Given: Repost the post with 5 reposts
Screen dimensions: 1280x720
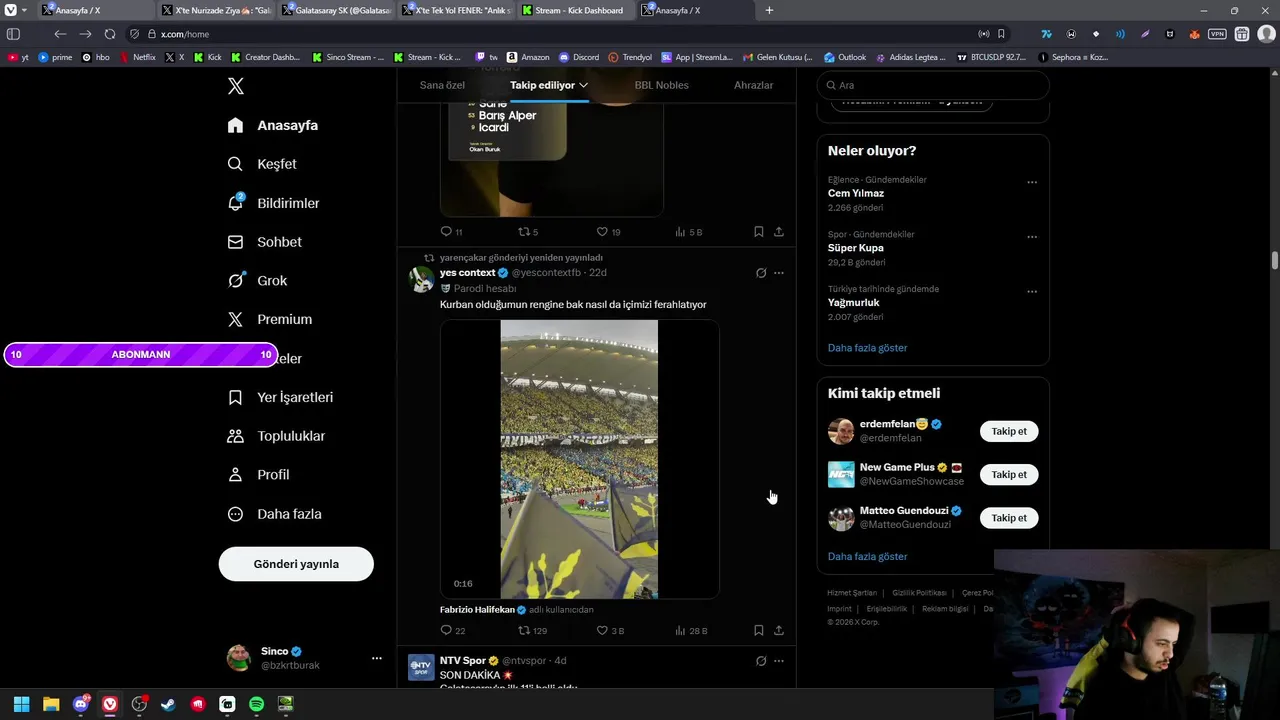Looking at the screenshot, I should [x=528, y=232].
